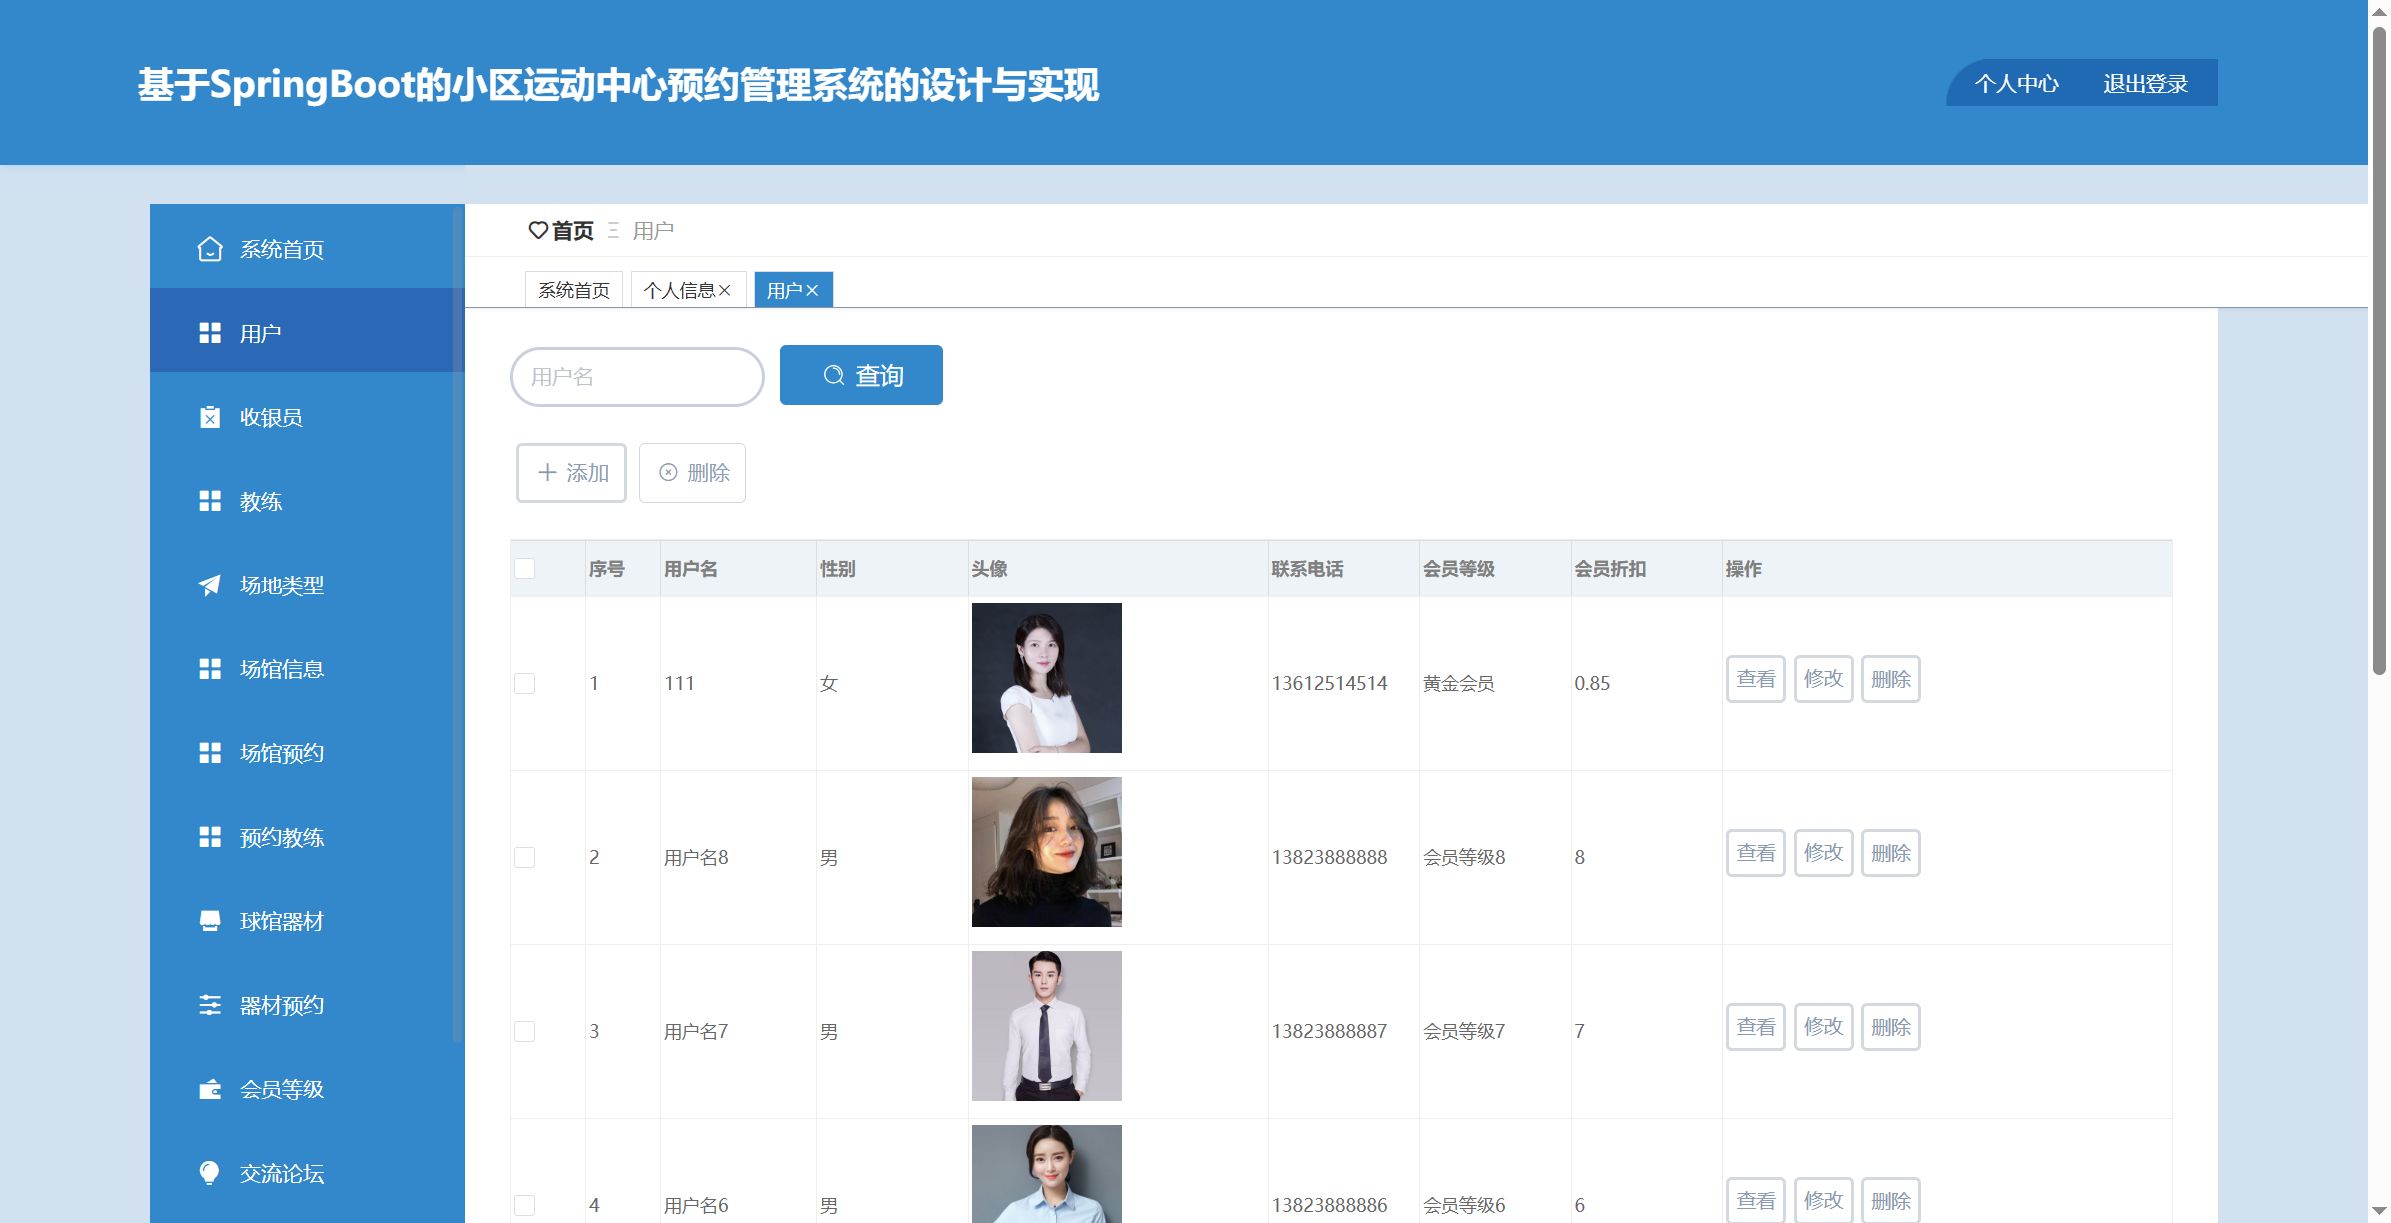
Task: Click the sidebar menu scrollbar
Action: click(458, 625)
